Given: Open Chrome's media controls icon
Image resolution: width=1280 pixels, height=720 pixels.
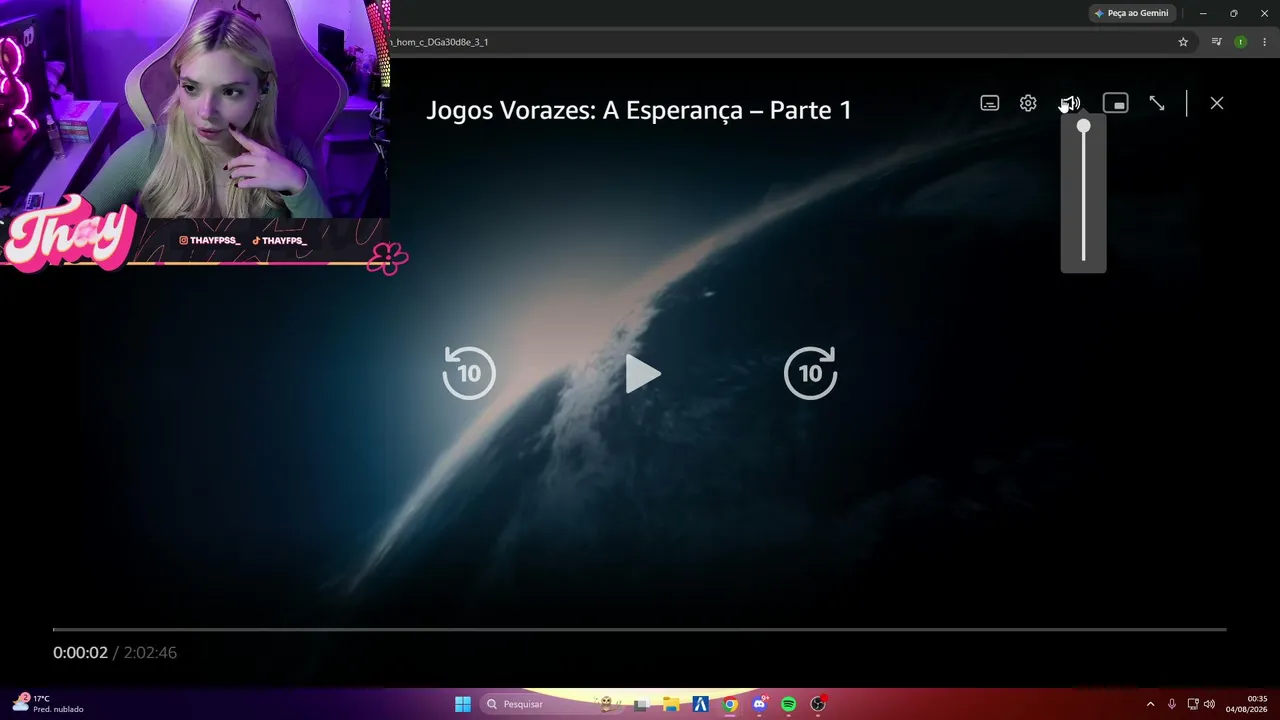Looking at the screenshot, I should pyautogui.click(x=1216, y=42).
